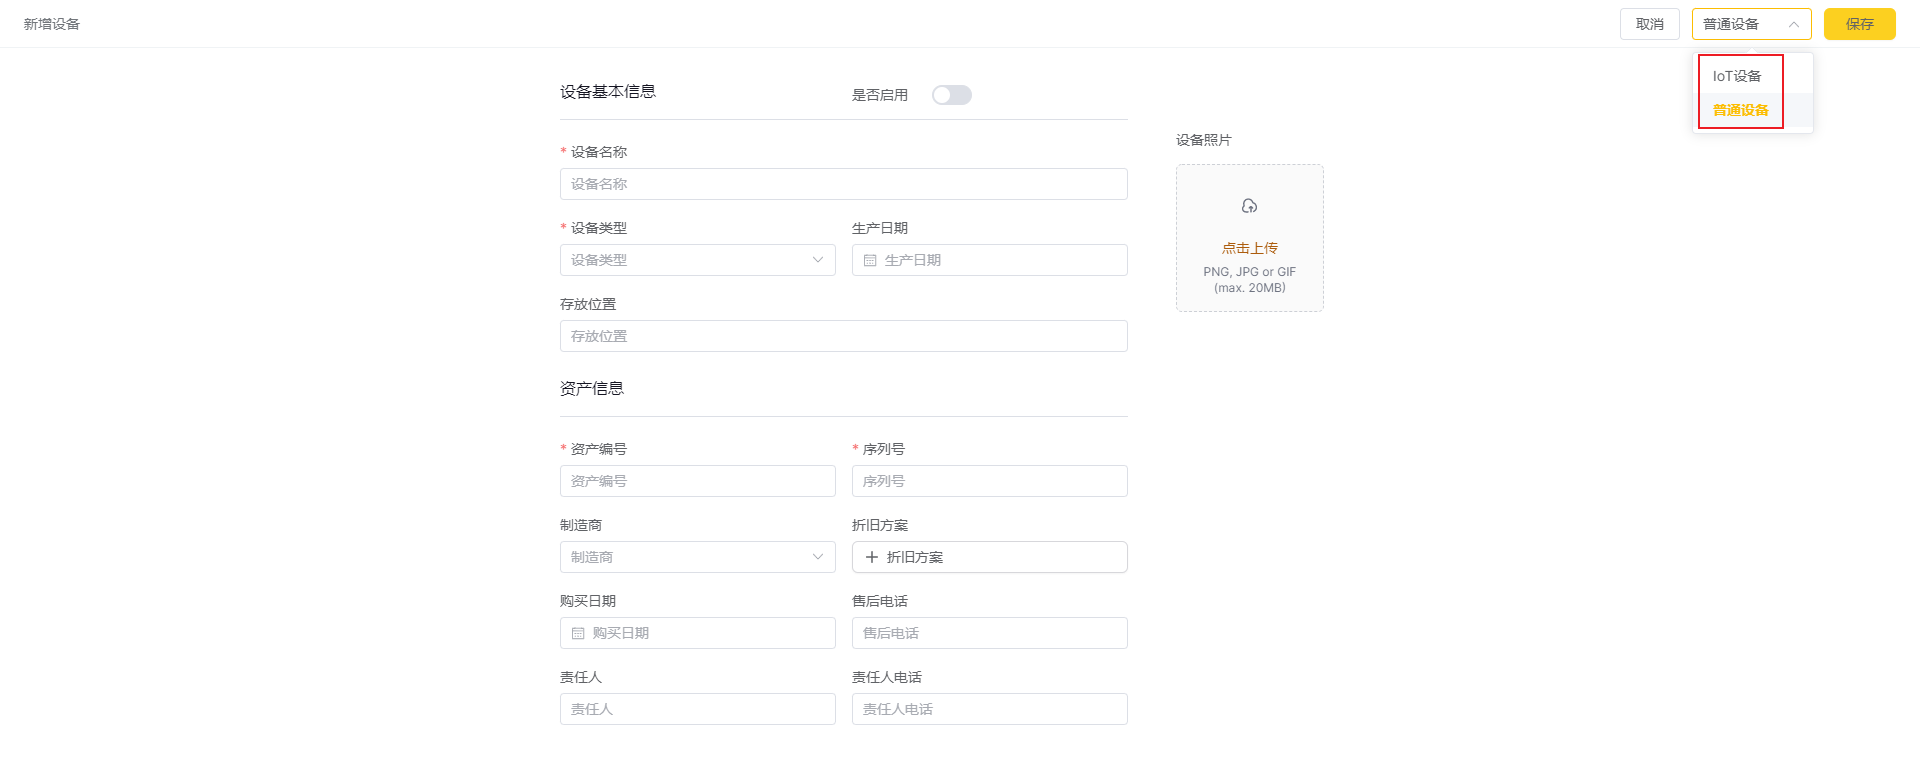Click the 设备照片 label
This screenshot has width=1920, height=774.
tap(1204, 140)
